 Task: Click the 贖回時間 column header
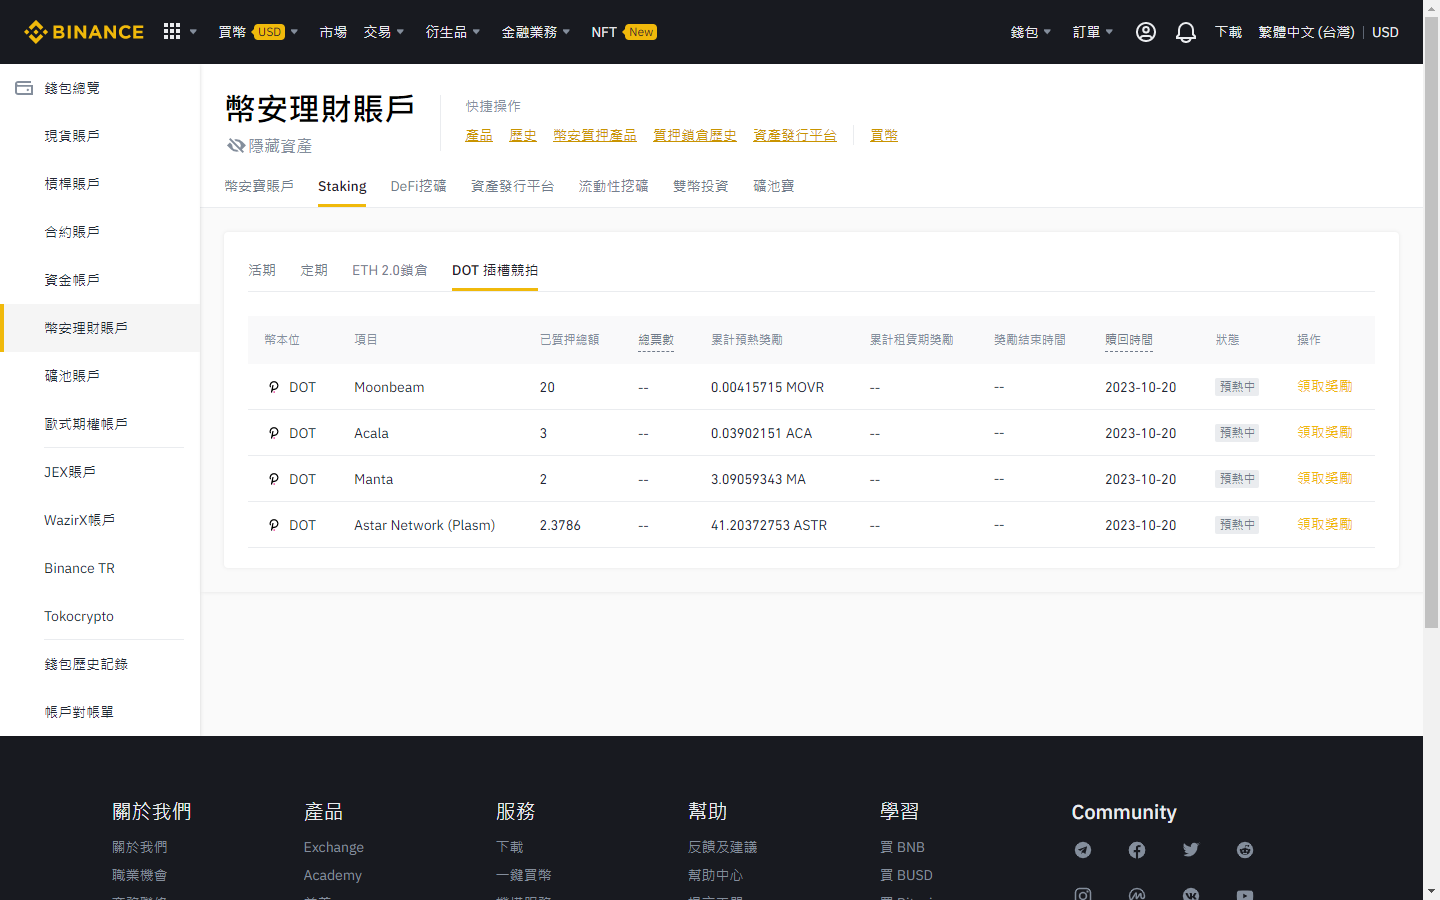coord(1129,340)
